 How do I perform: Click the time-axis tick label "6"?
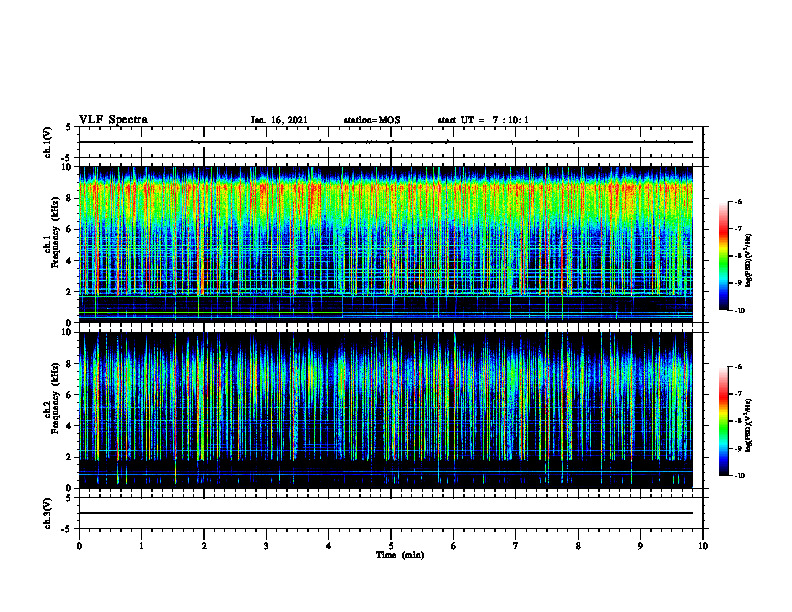tap(454, 546)
